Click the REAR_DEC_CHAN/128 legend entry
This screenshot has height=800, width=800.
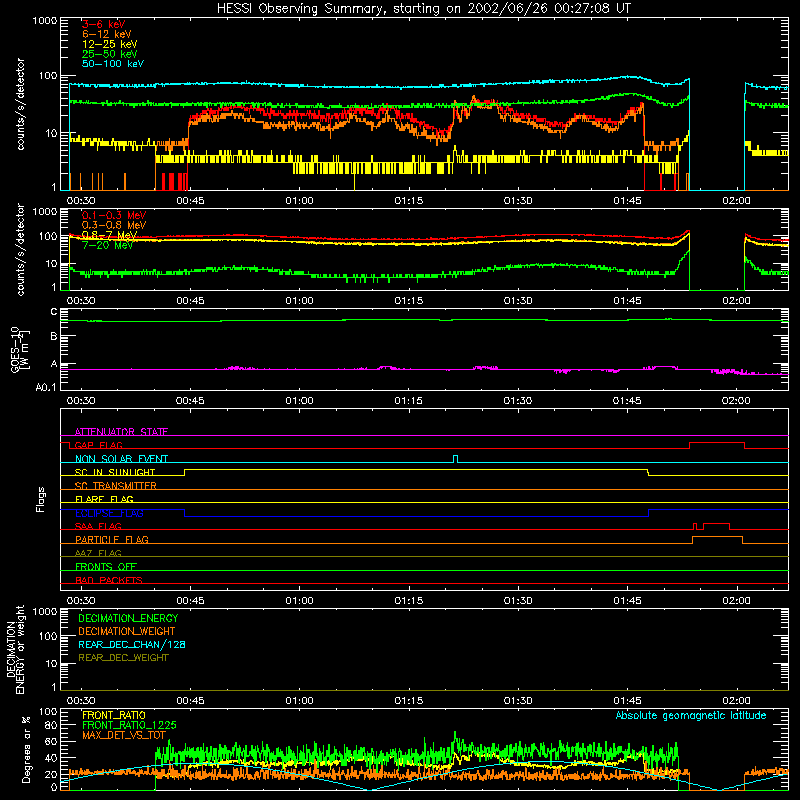pos(132,644)
